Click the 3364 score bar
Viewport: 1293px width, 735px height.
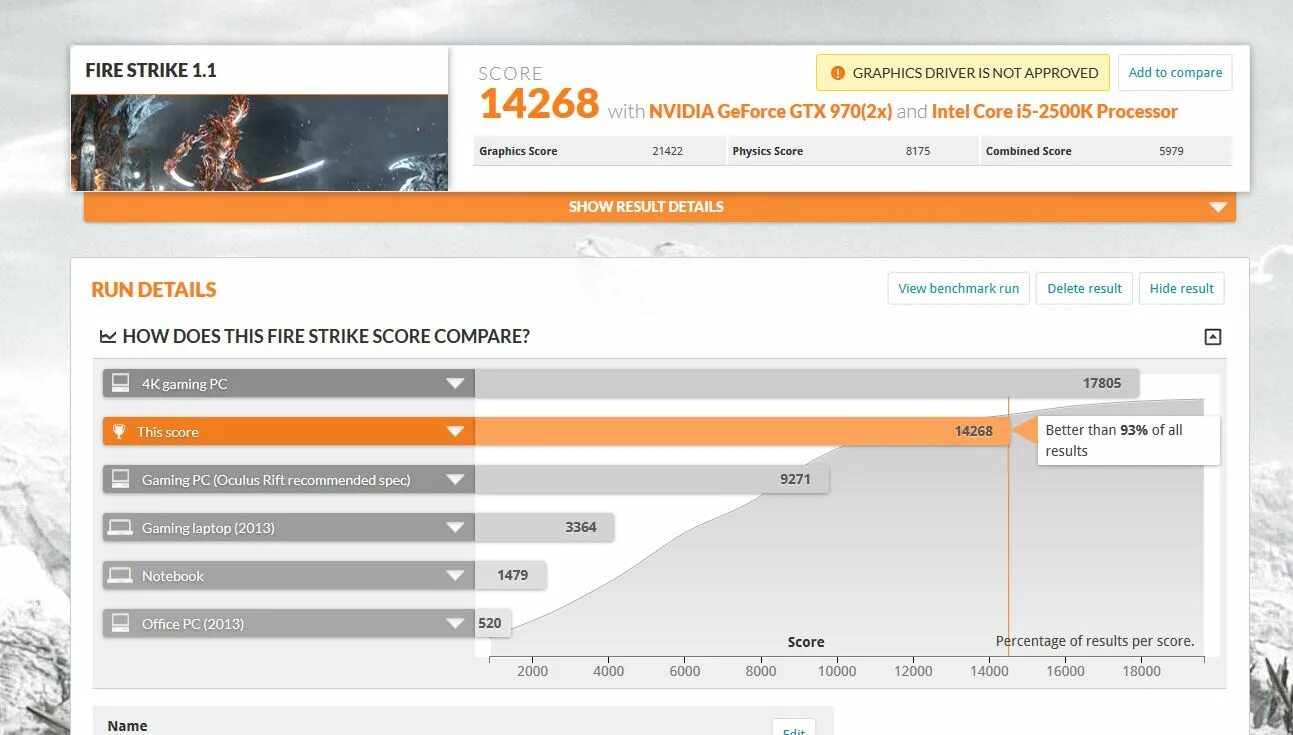[x=544, y=528]
